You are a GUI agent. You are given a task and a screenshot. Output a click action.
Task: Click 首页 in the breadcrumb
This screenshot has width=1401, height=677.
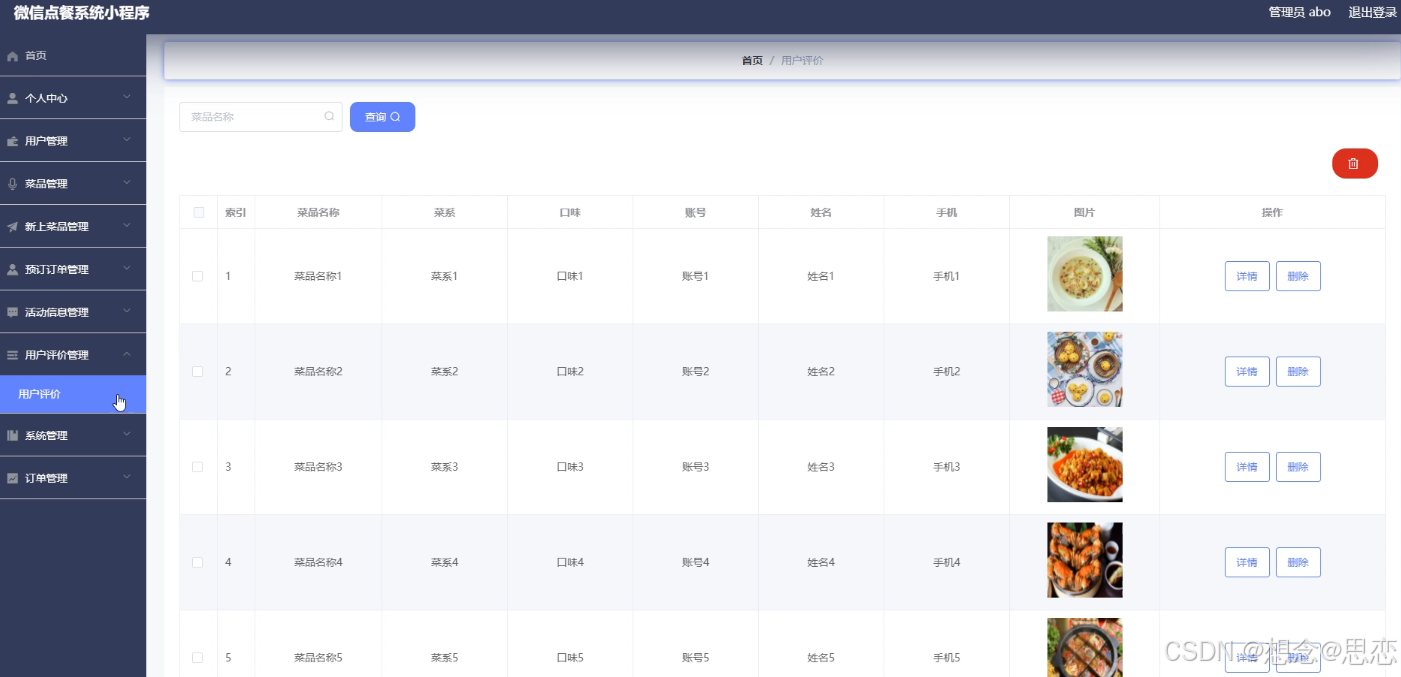[752, 61]
